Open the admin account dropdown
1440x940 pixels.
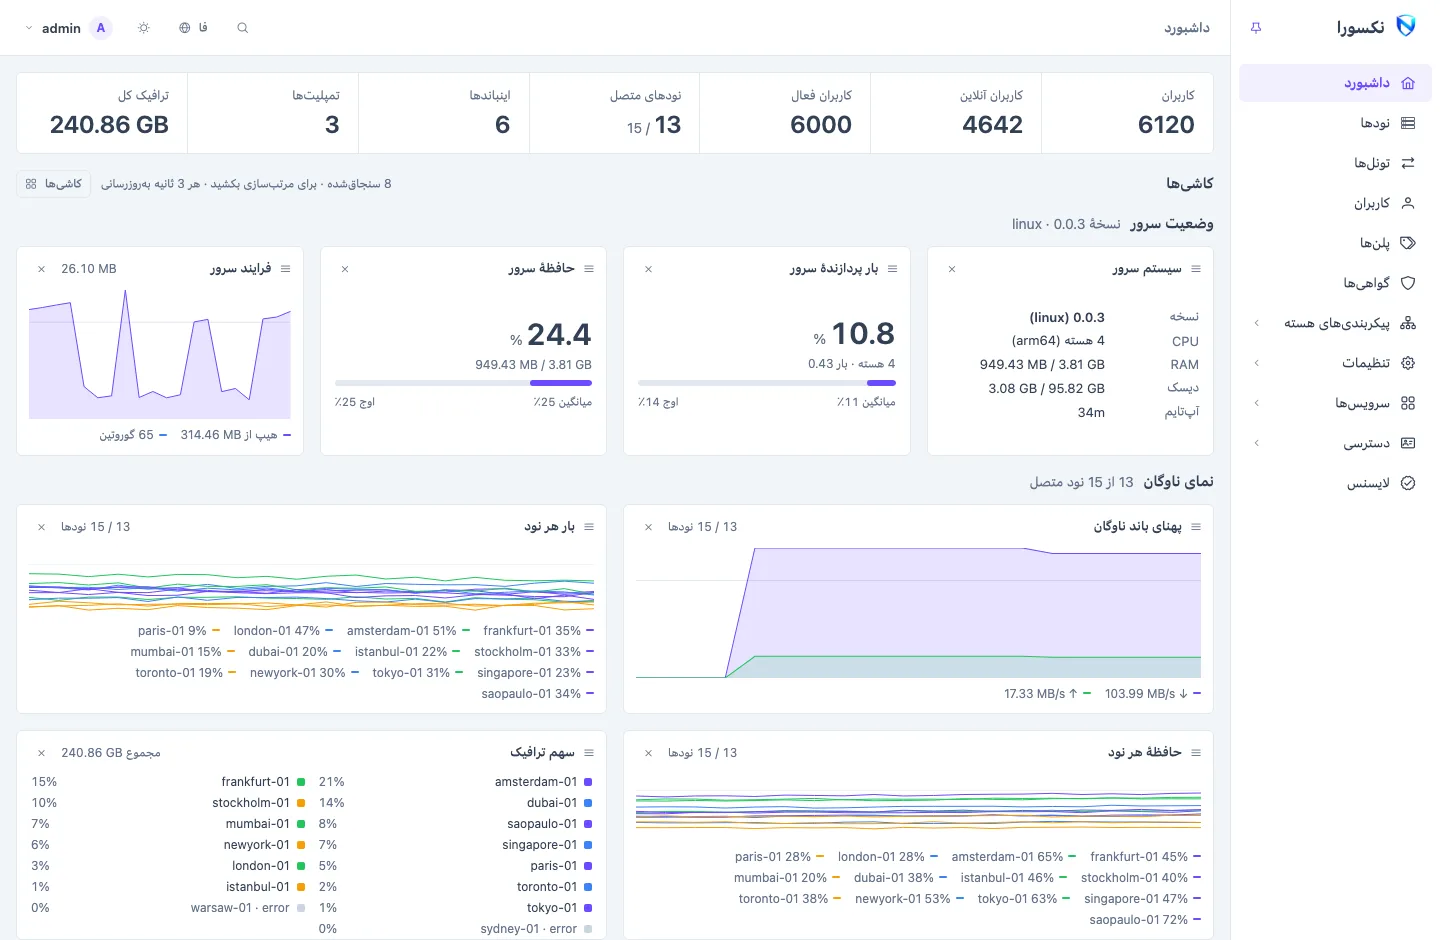click(x=66, y=28)
